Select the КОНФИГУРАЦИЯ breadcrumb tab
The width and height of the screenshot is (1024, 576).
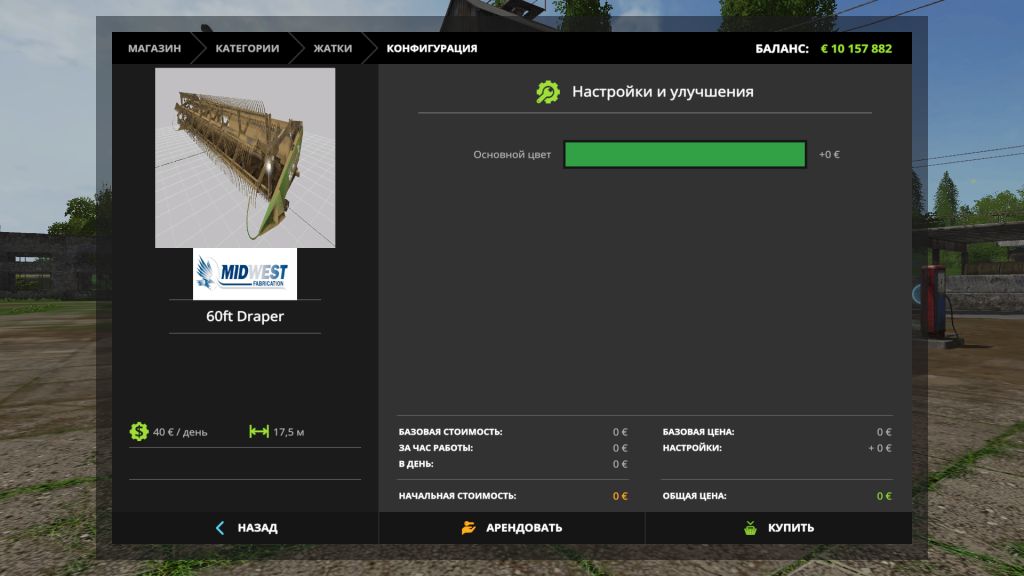point(432,48)
